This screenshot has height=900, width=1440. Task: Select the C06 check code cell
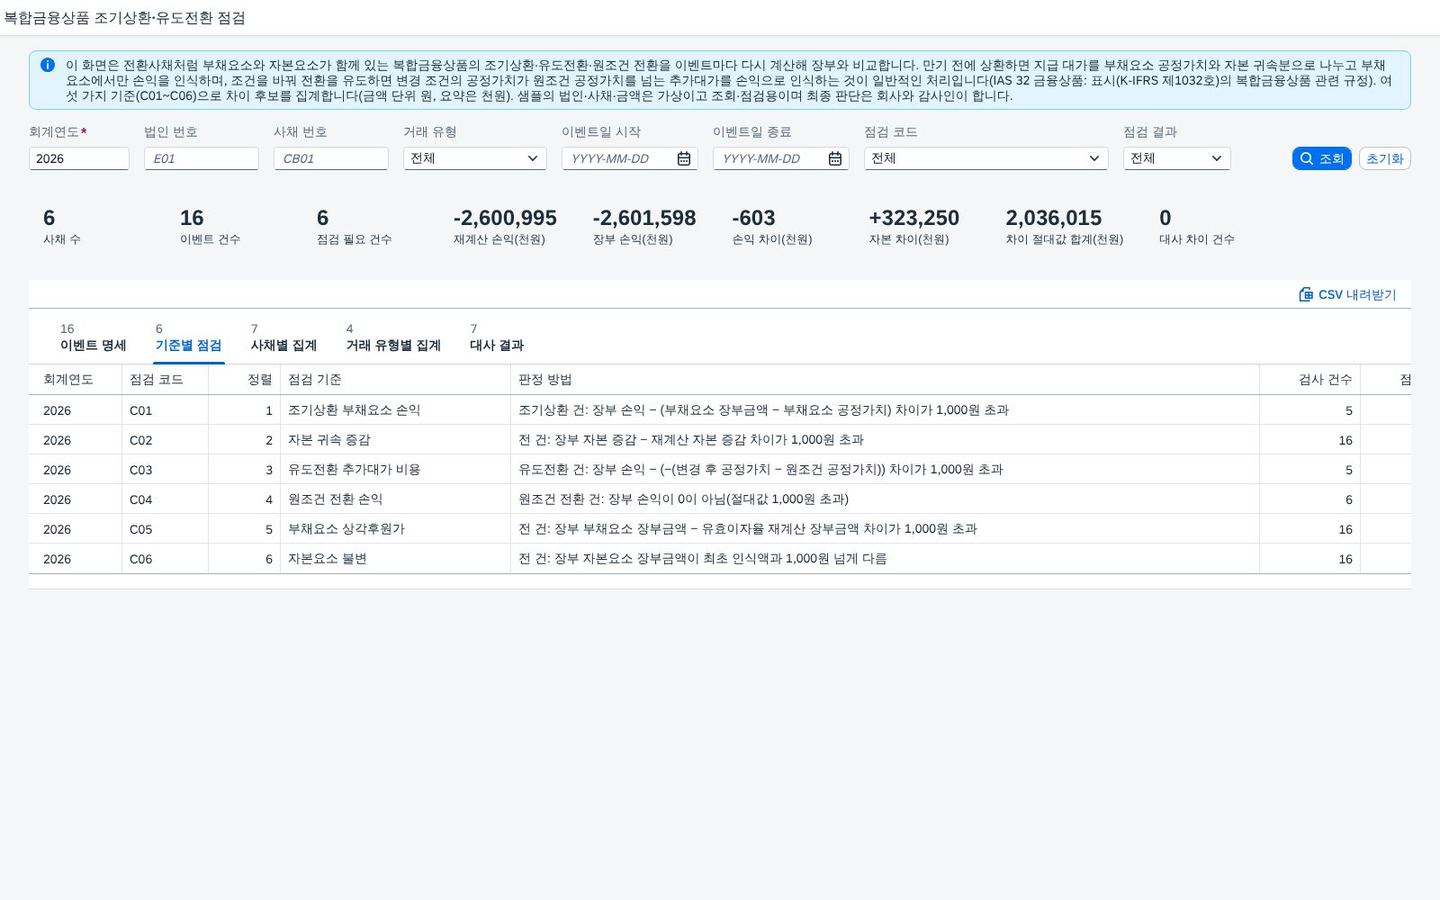point(165,559)
